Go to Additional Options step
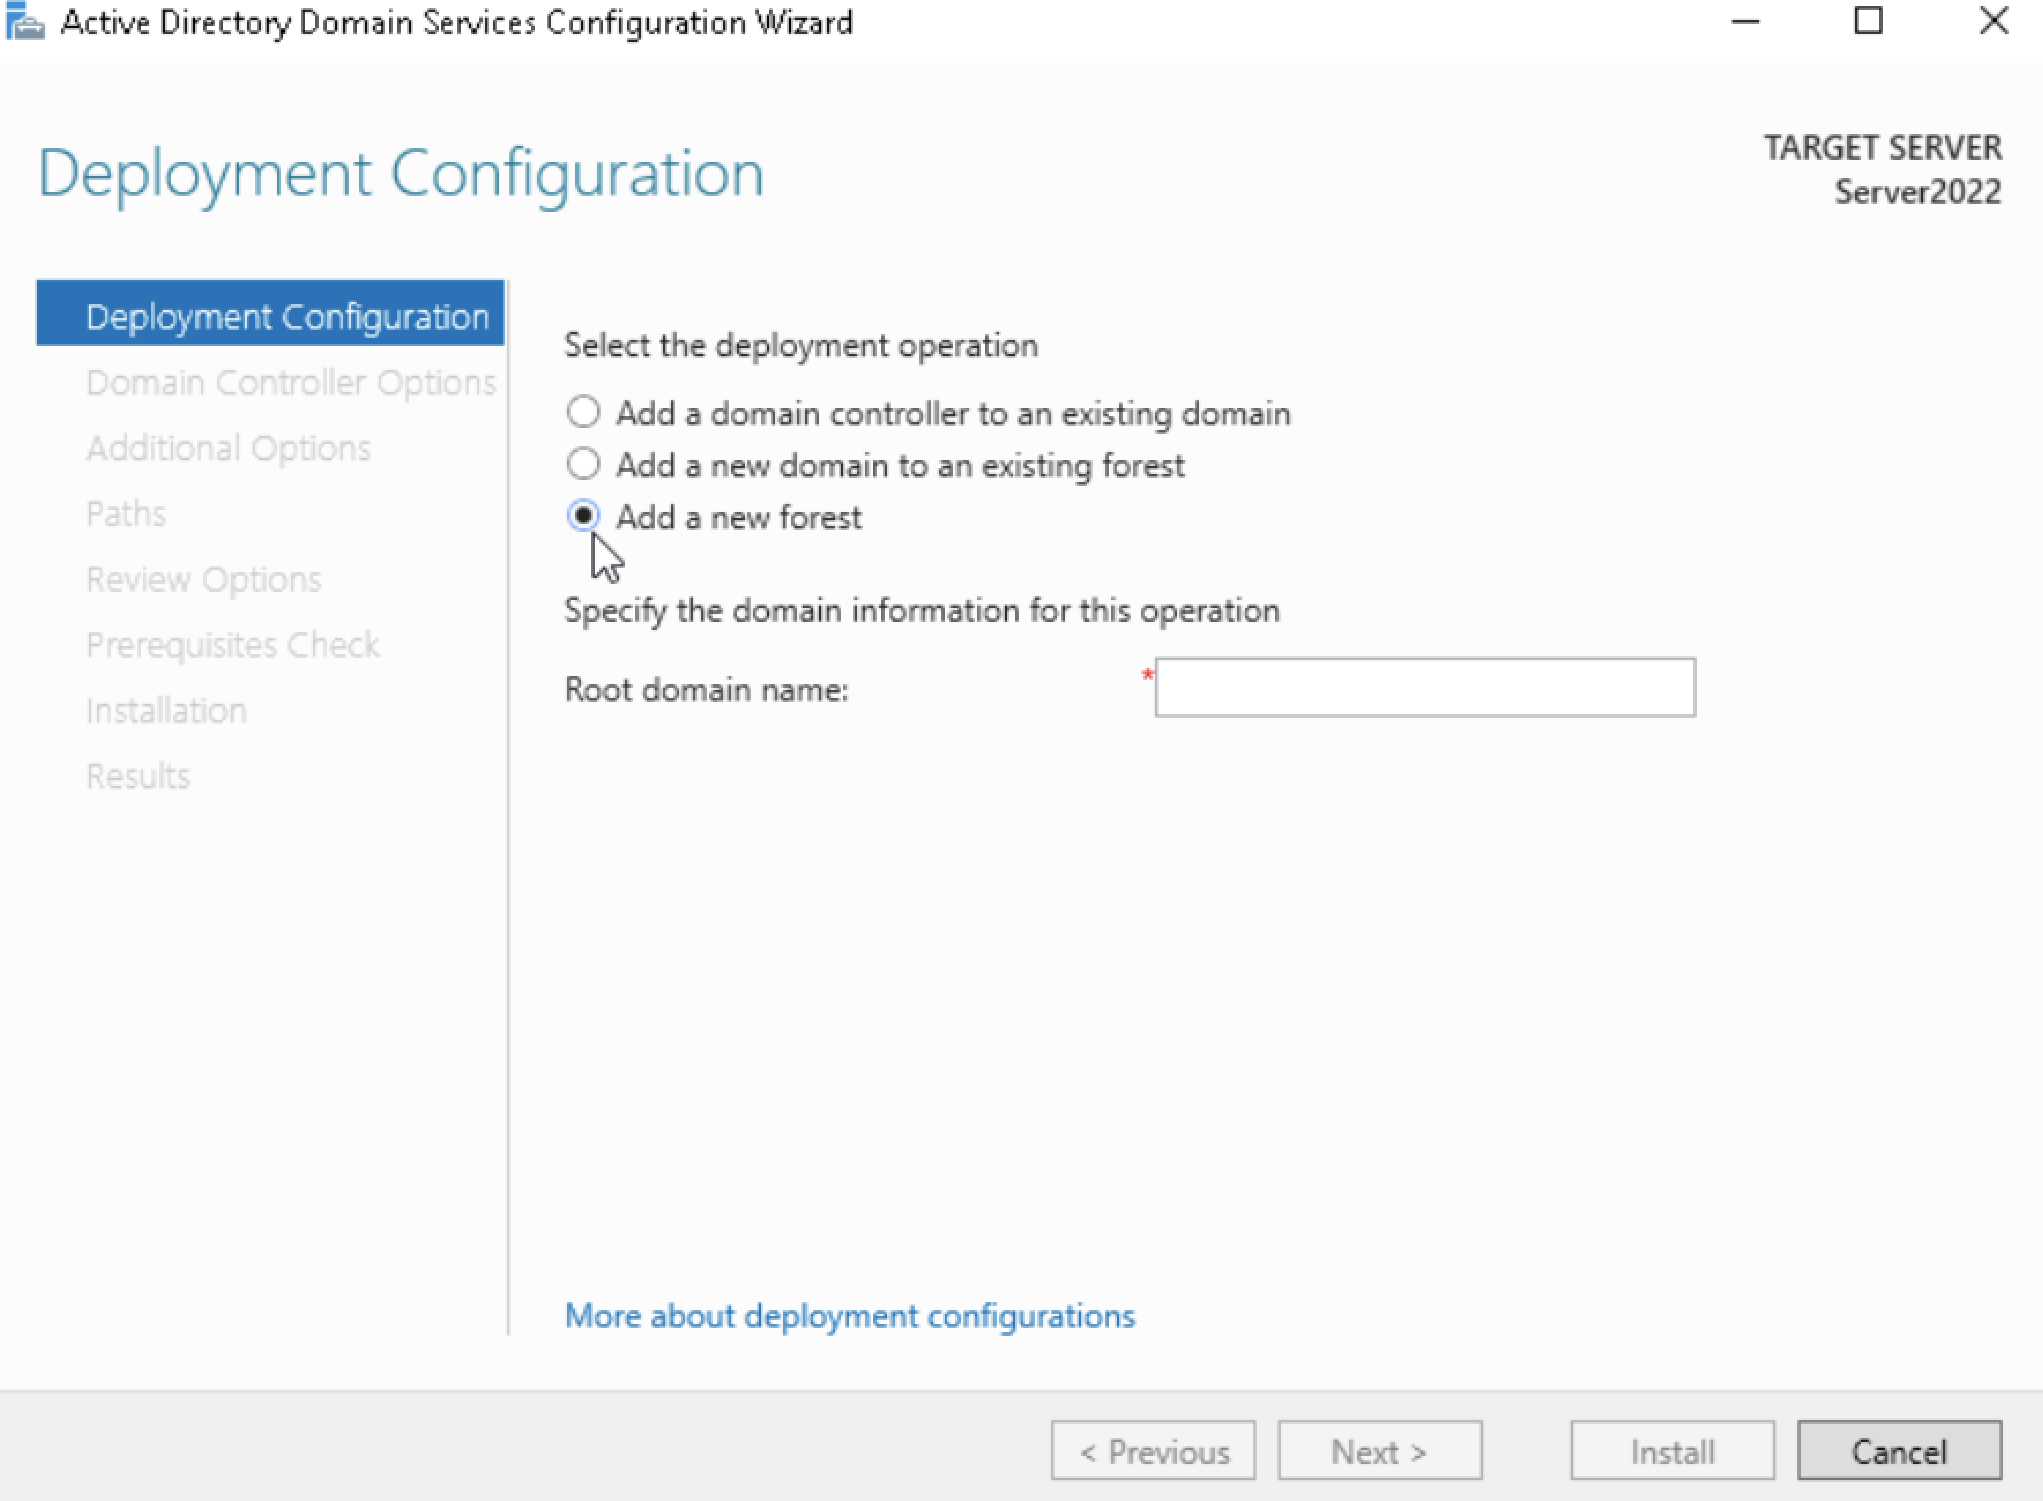2043x1501 pixels. click(x=228, y=448)
